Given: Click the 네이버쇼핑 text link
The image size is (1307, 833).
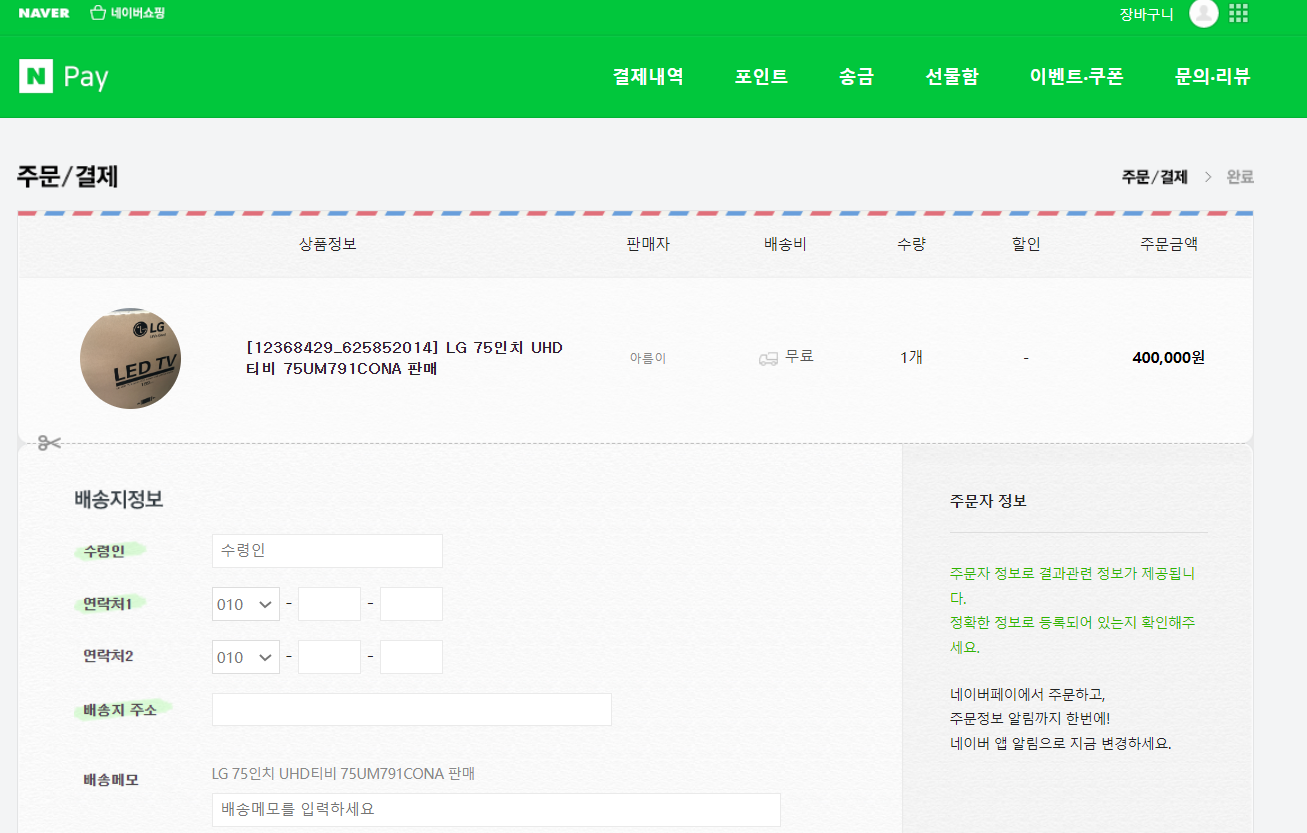Looking at the screenshot, I should pos(138,13).
